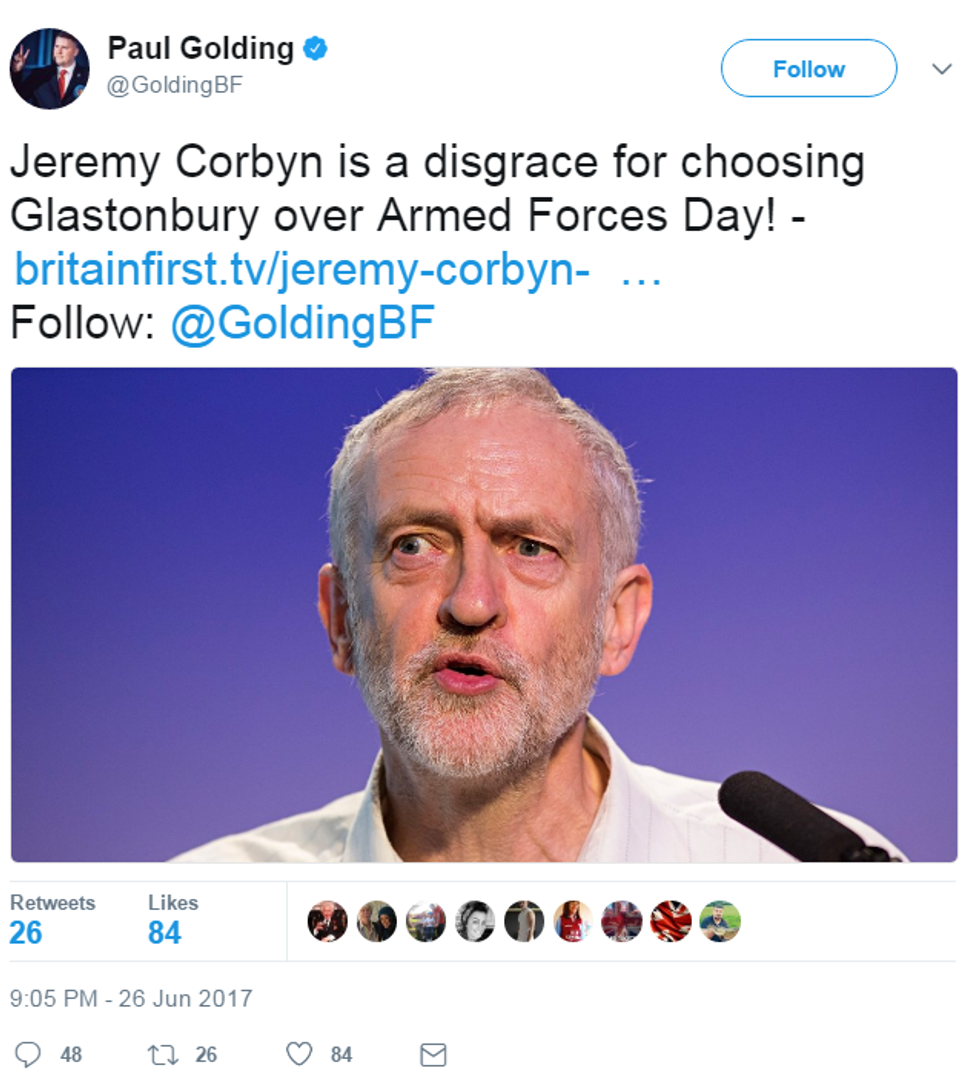Image resolution: width=980 pixels, height=1080 pixels.
Task: Click the @GoldingBF handle under the name
Action: [x=174, y=85]
